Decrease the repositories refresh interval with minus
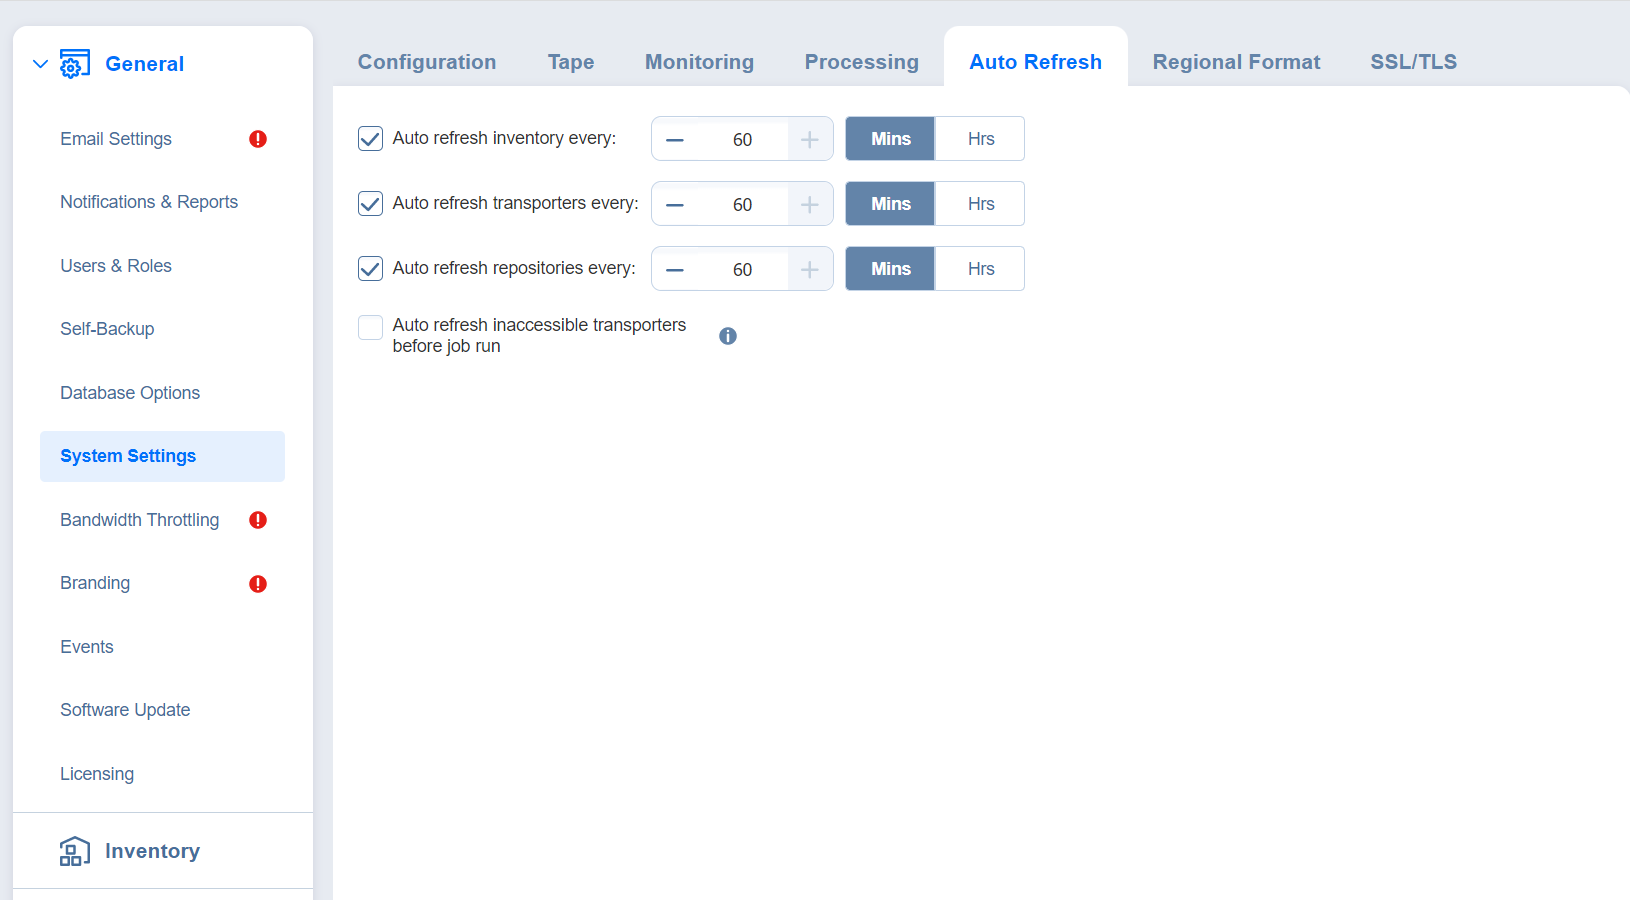Viewport: 1630px width, 900px height. click(675, 270)
